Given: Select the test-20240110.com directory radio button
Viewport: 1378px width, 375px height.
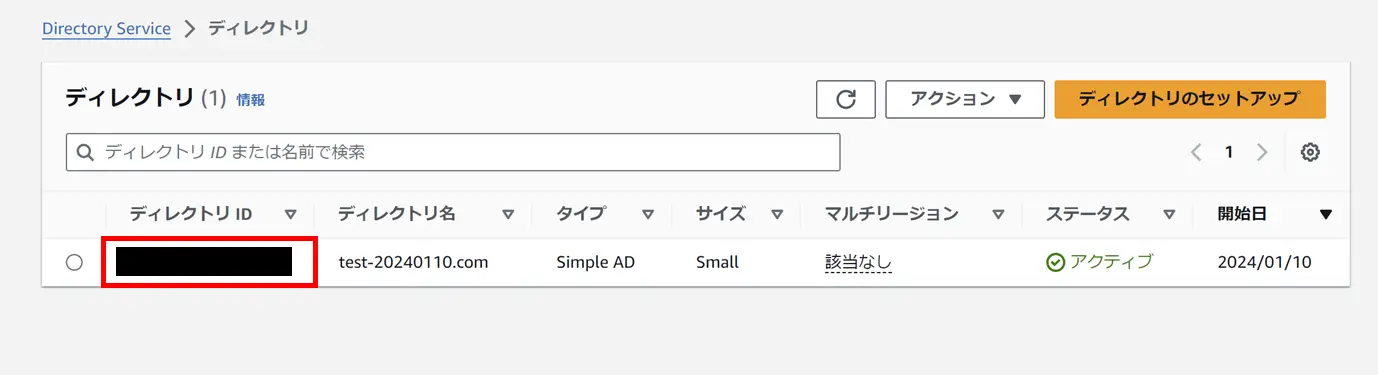Looking at the screenshot, I should [x=74, y=262].
